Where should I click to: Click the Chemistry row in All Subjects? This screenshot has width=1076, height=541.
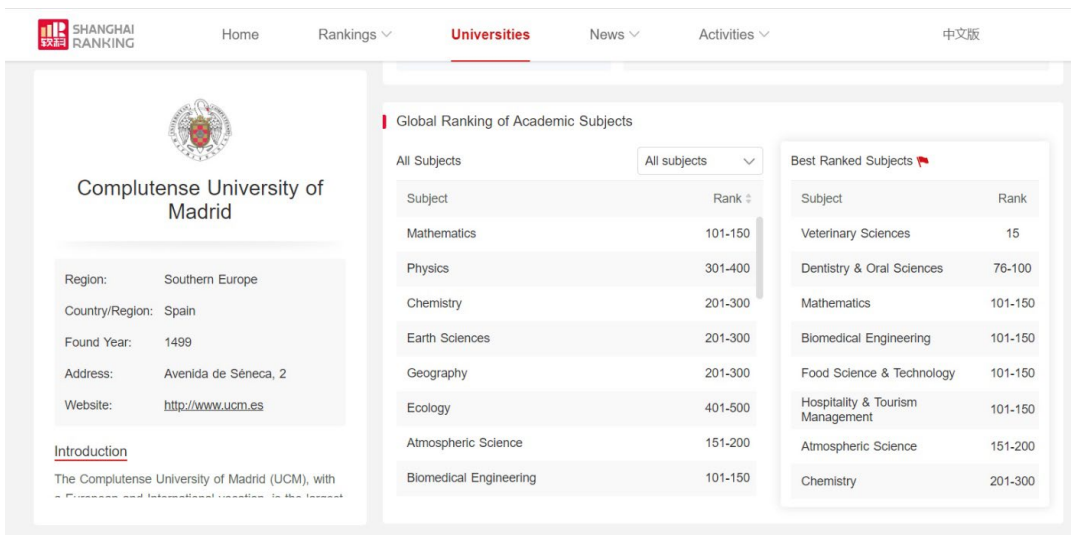[576, 303]
